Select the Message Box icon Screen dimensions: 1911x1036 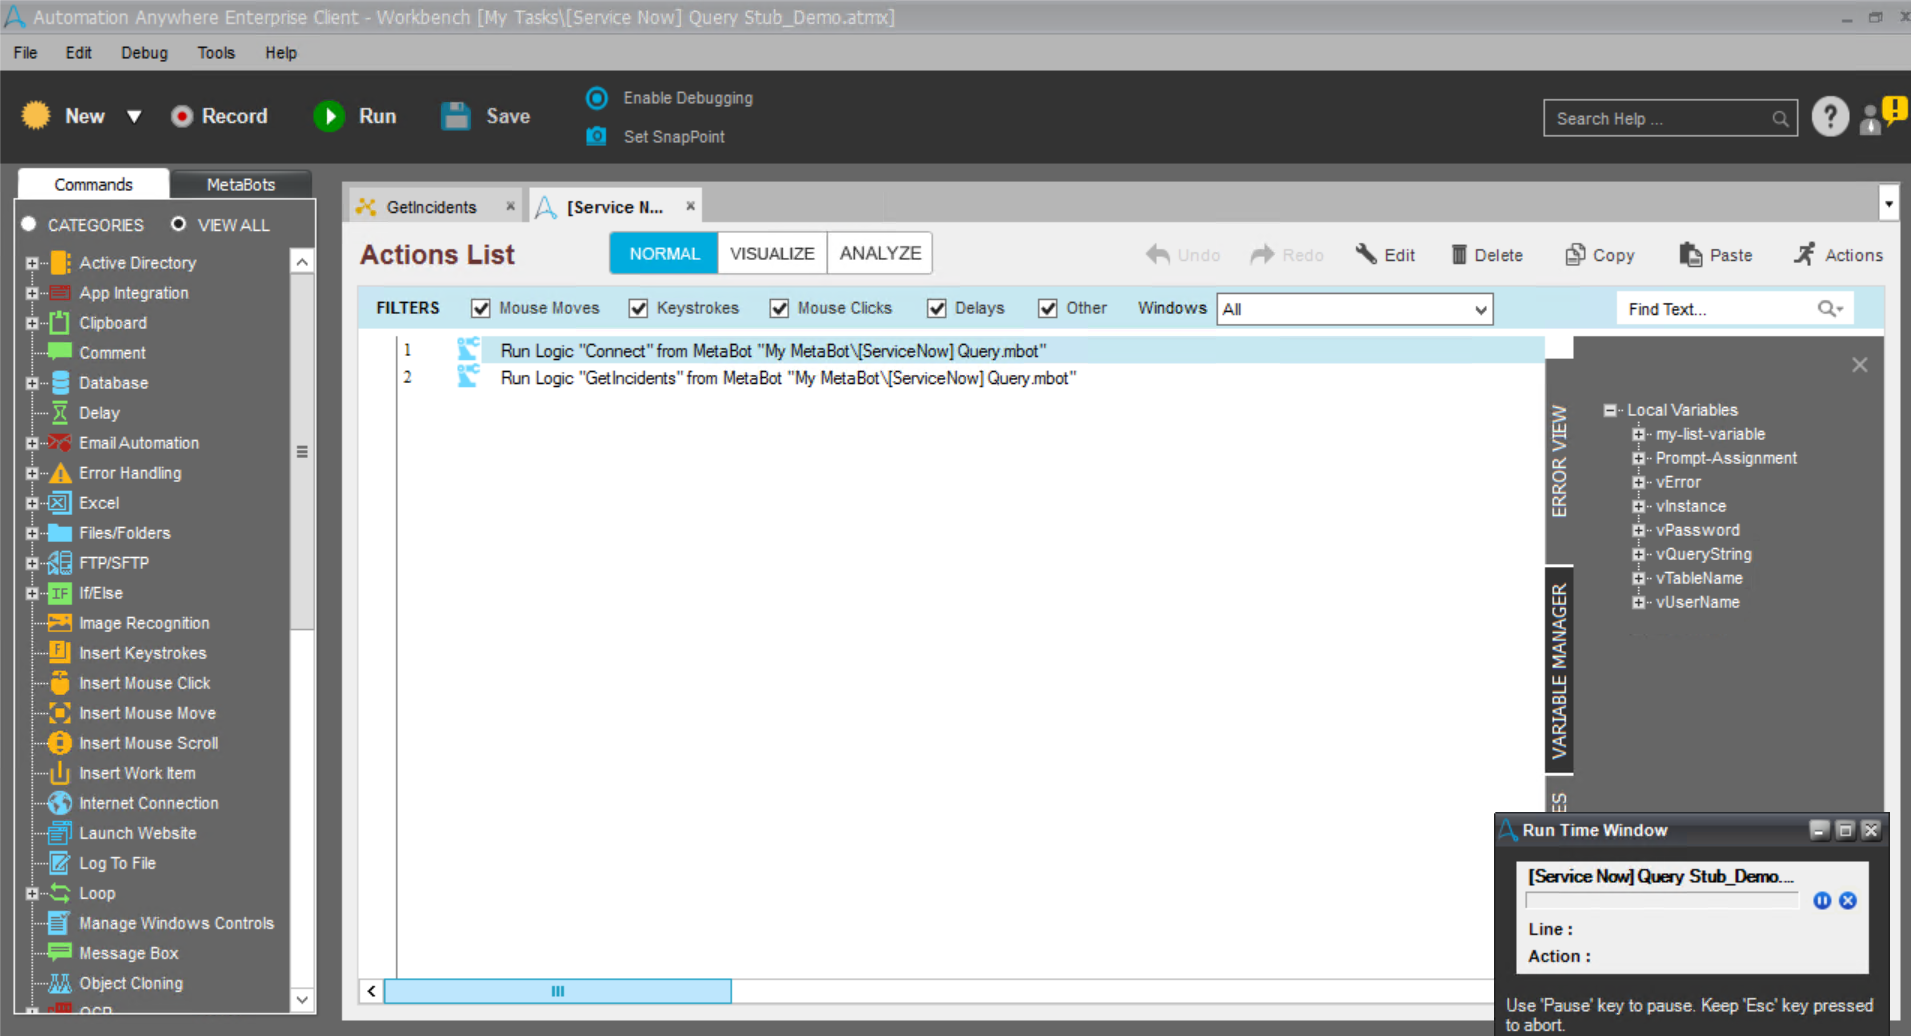click(60, 952)
